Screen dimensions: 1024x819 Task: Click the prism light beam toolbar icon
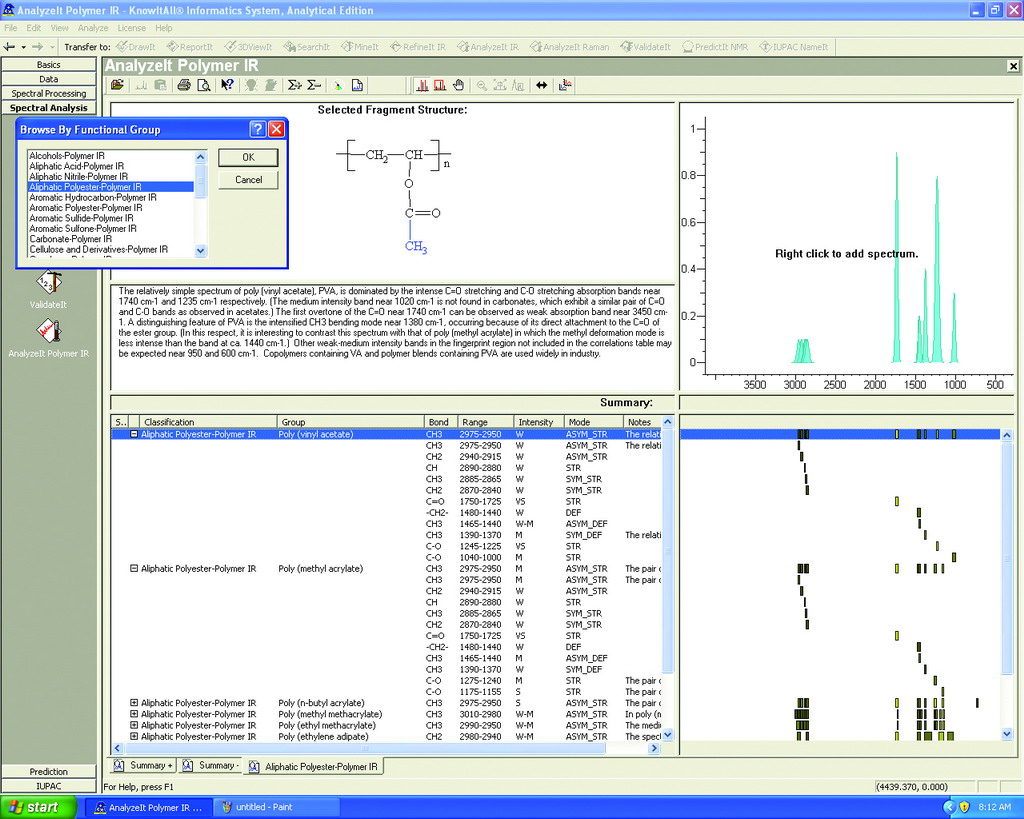coord(338,85)
